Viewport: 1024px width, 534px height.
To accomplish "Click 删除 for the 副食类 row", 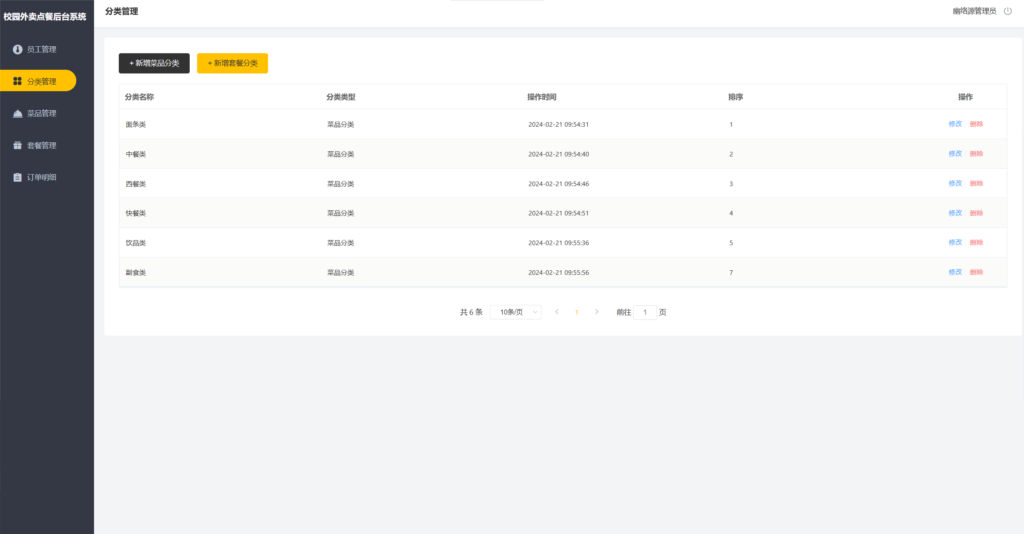I will point(976,272).
